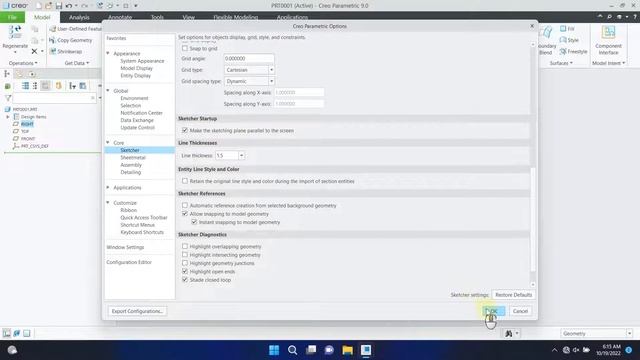Collapse the Core category

[108, 142]
